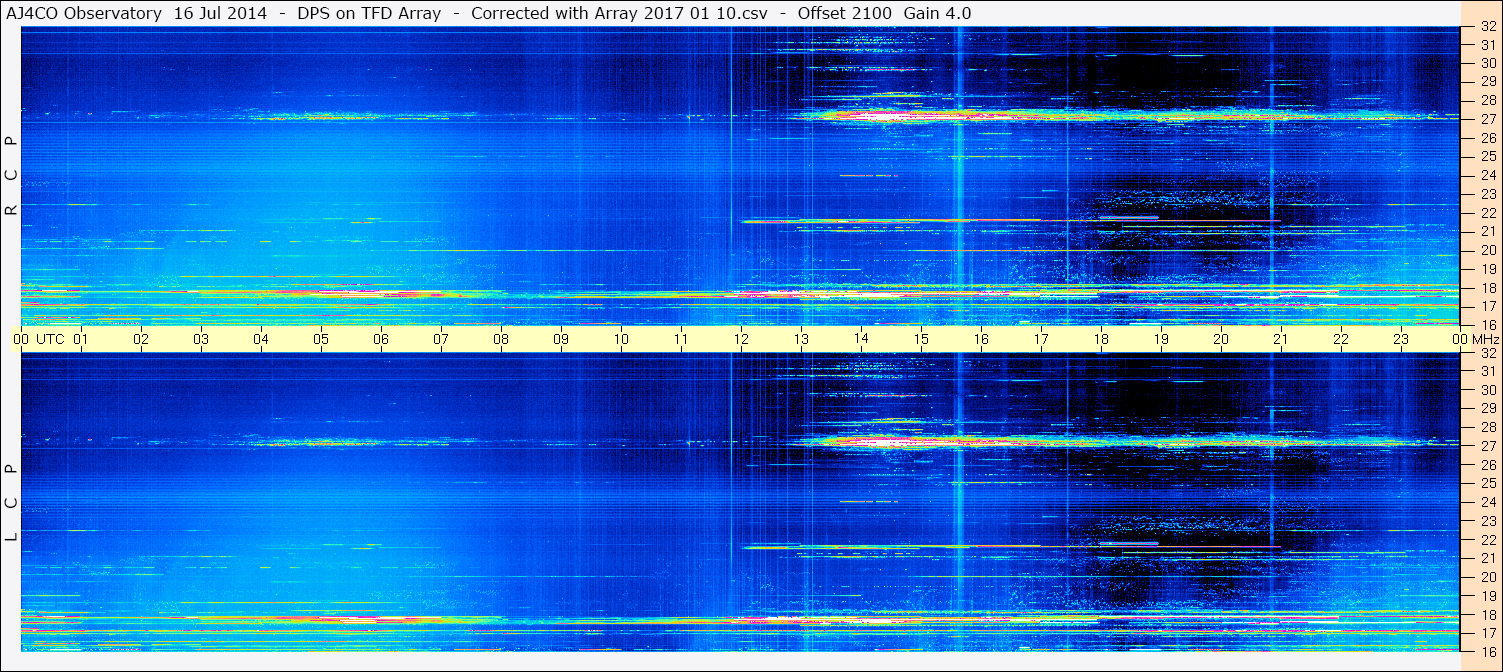Select the 13 hour marker on time axis

pyautogui.click(x=801, y=339)
